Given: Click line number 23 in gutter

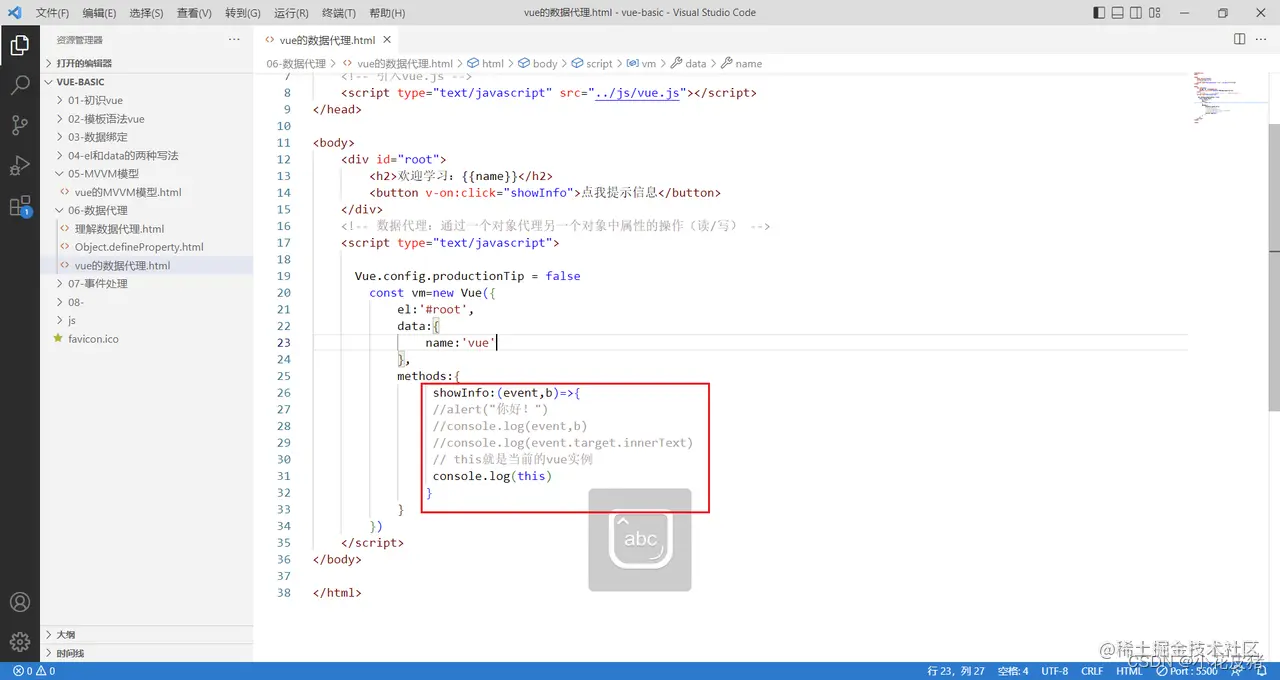Looking at the screenshot, I should (x=284, y=343).
